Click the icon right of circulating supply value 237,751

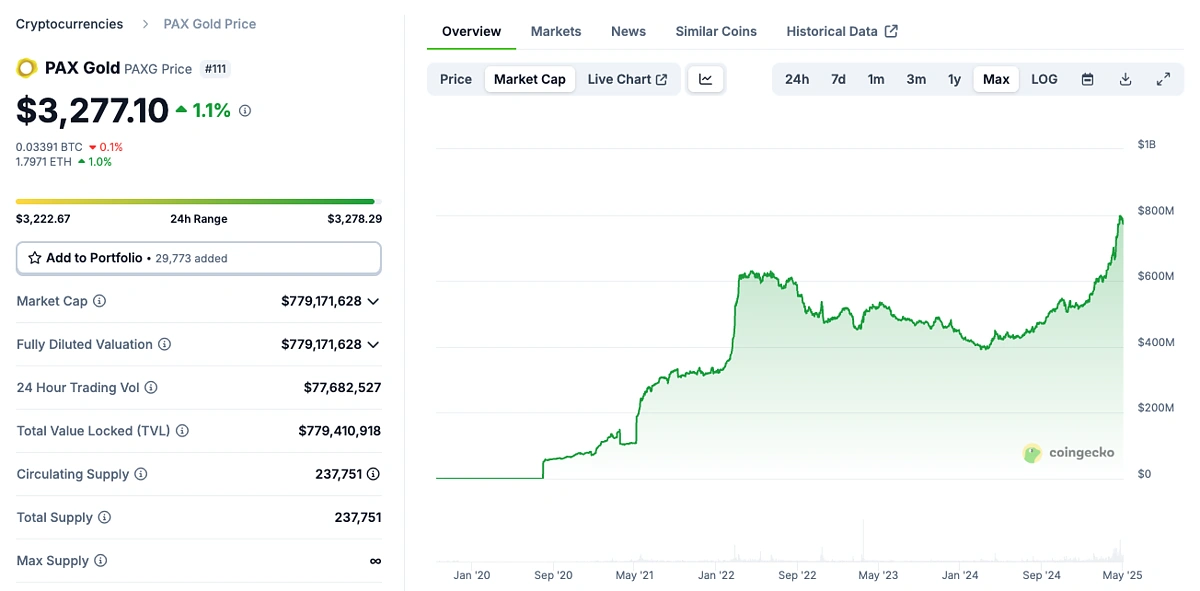tap(373, 474)
